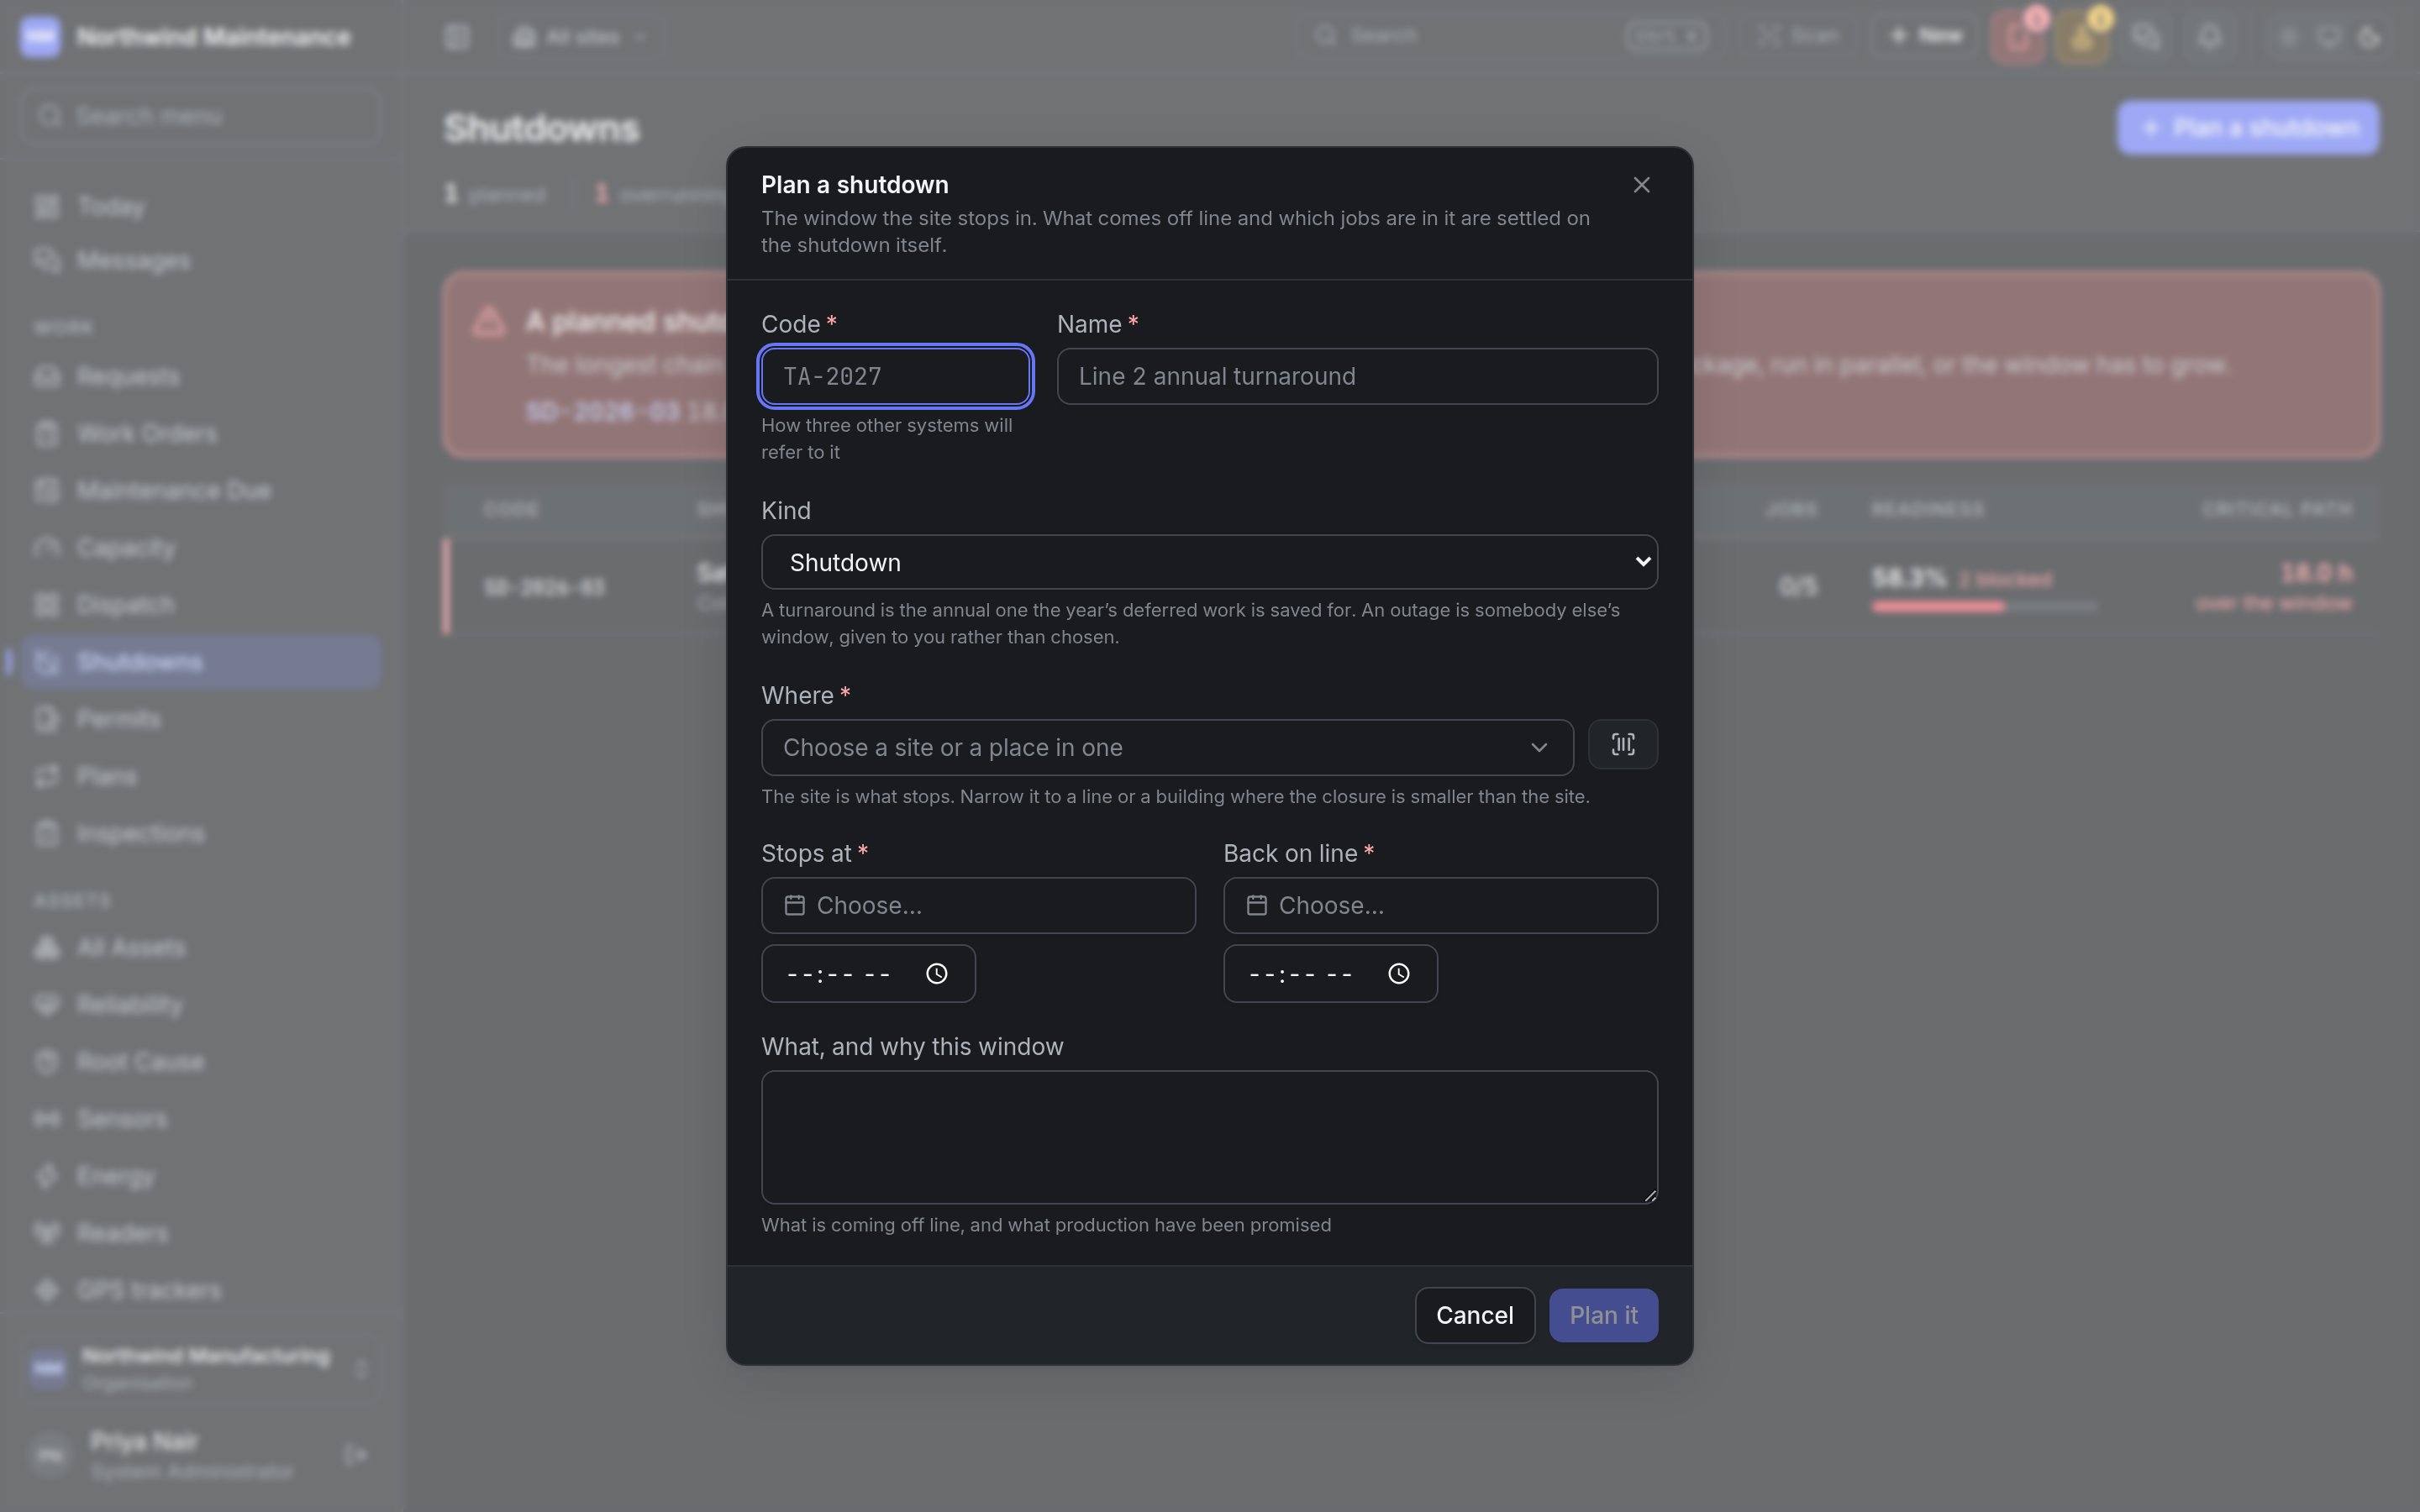Screen dimensions: 2420x1512
Task: Click the calendar icon in Back on line field
Action: pos(1257,905)
